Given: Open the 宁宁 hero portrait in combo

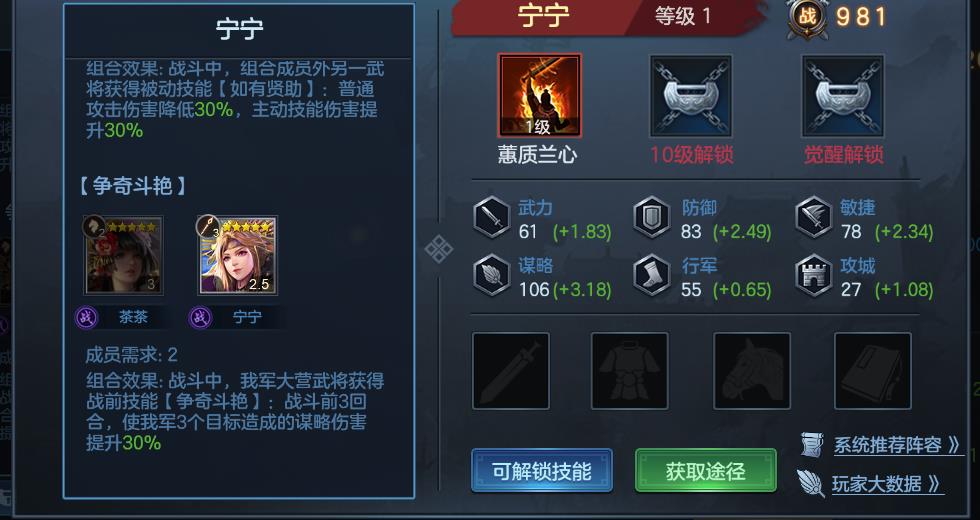Looking at the screenshot, I should (238, 255).
